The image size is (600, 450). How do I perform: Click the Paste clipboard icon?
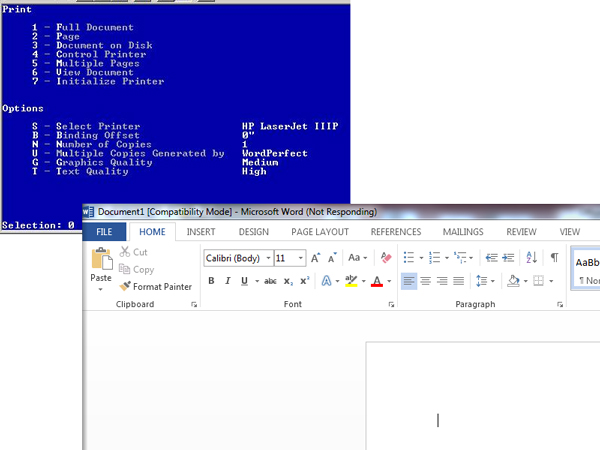pyautogui.click(x=101, y=261)
